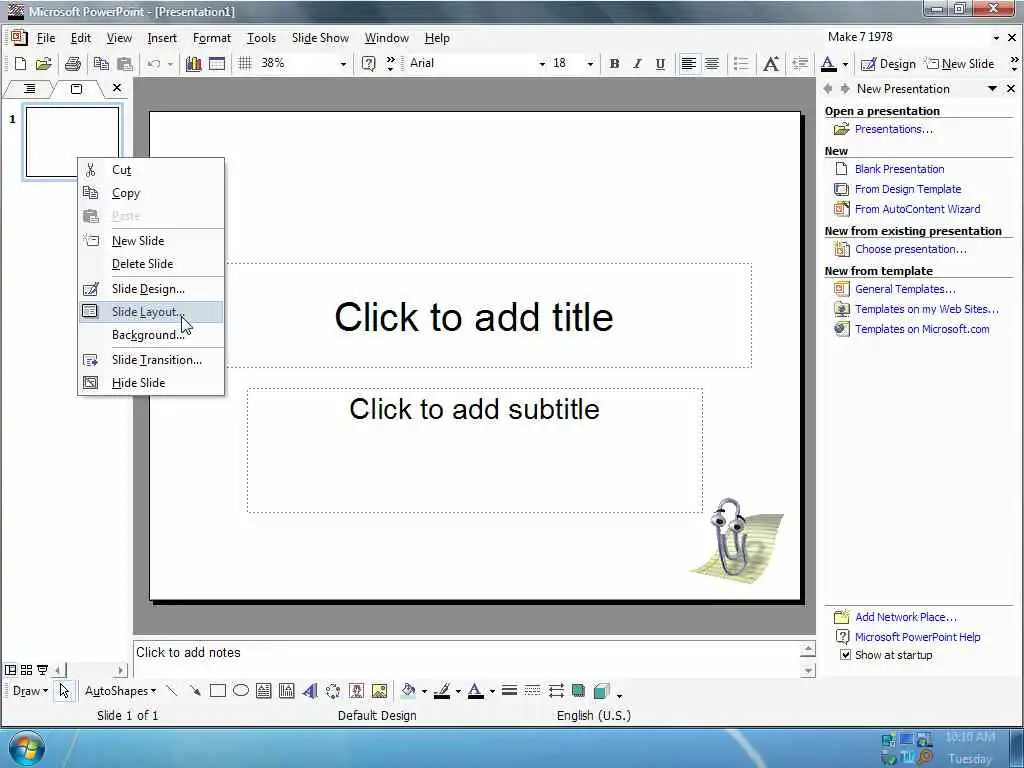Open the toolbar Font Color dropdown arrow
This screenshot has width=1024, height=768.
(845, 64)
